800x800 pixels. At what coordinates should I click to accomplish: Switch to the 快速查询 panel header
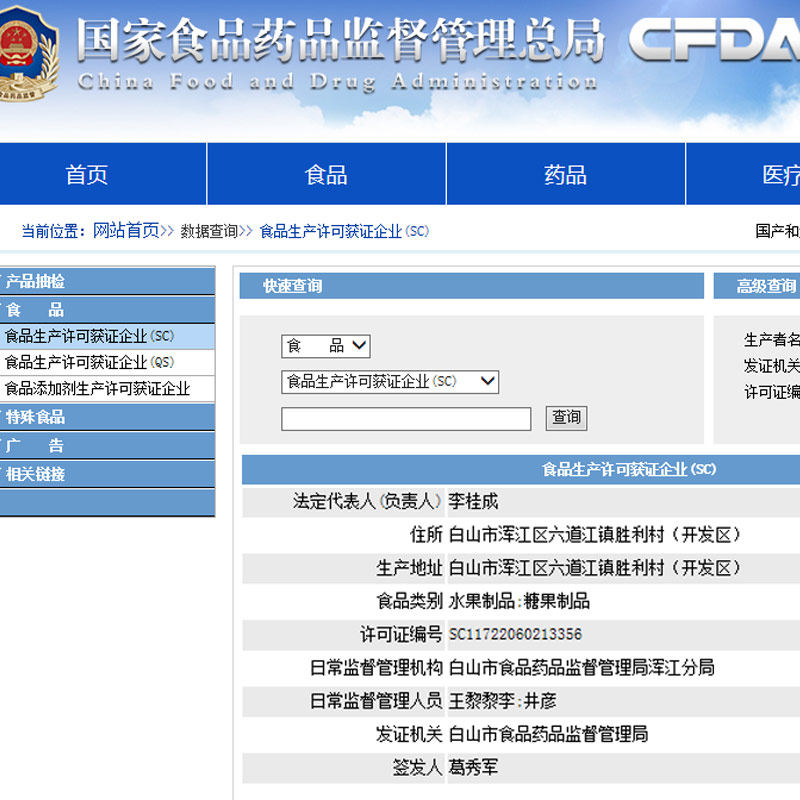tap(471, 286)
